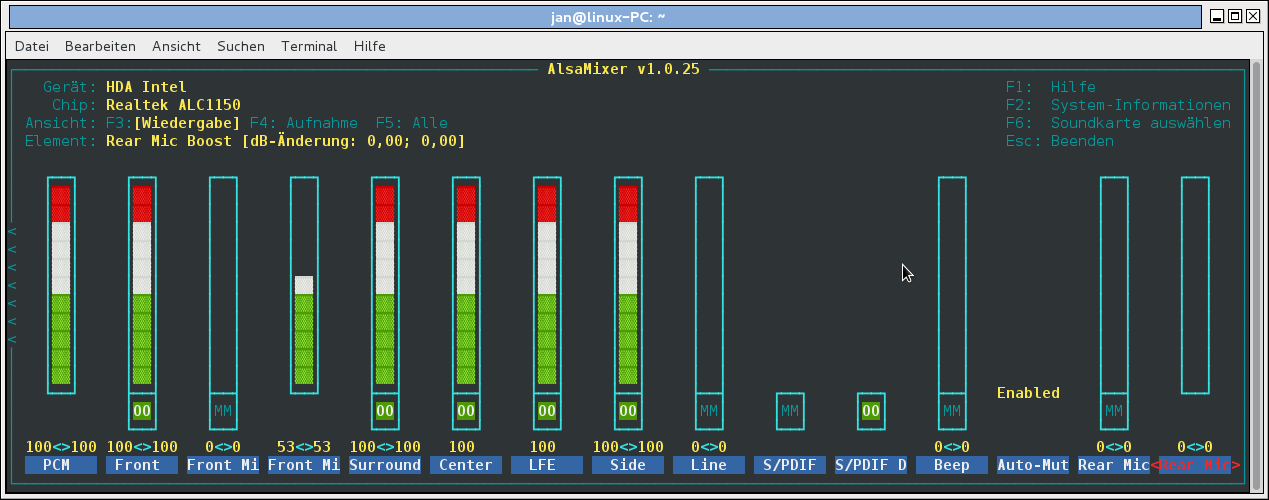Select the PCM channel label
Image resolution: width=1269 pixels, height=500 pixels.
61,465
